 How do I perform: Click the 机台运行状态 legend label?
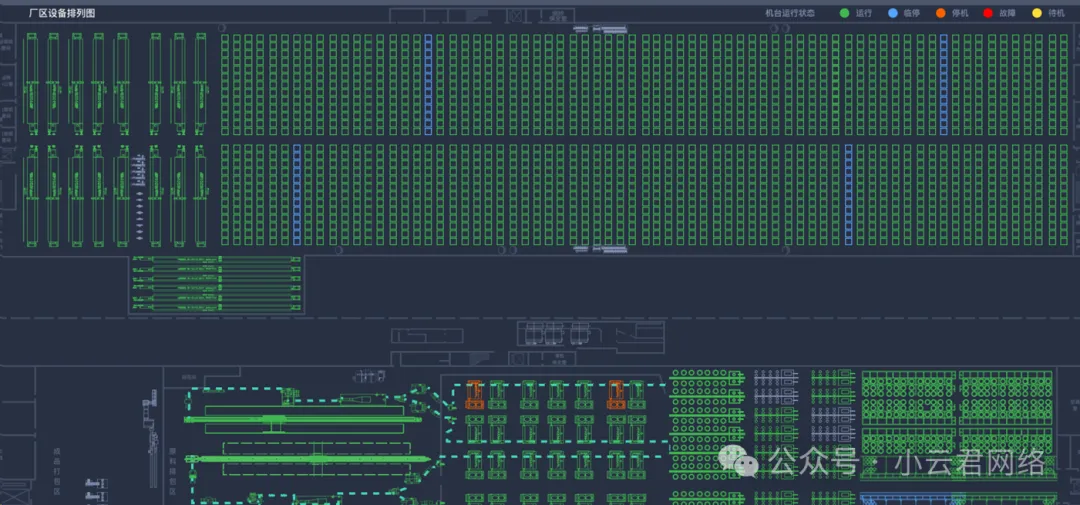pos(790,13)
